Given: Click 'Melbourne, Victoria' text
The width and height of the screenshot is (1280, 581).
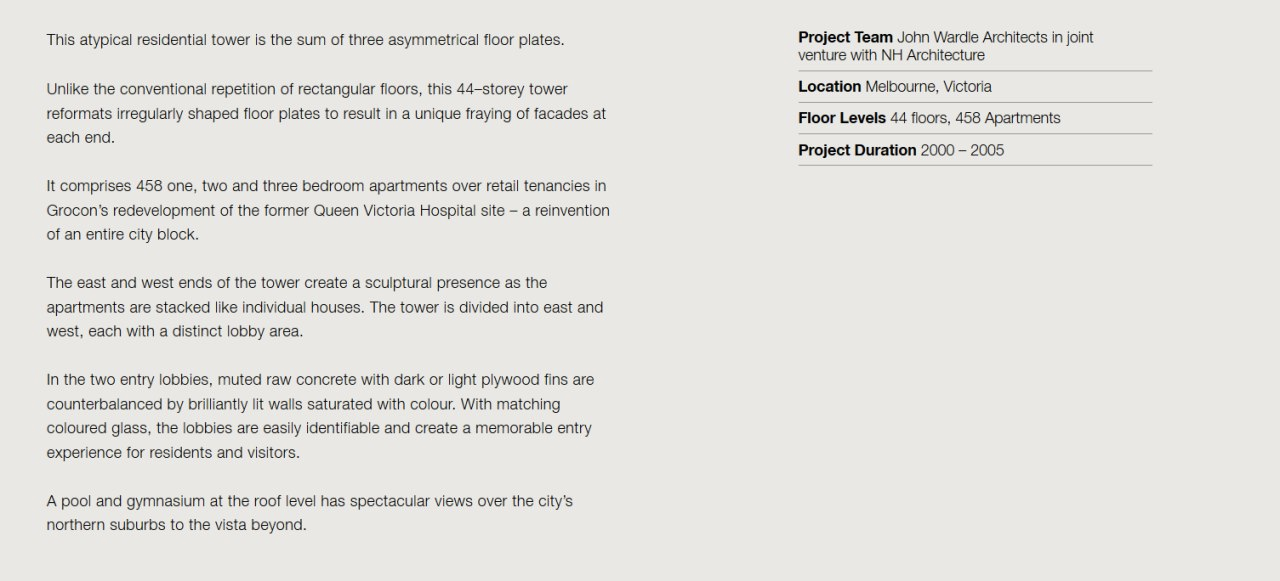Looking at the screenshot, I should (928, 87).
